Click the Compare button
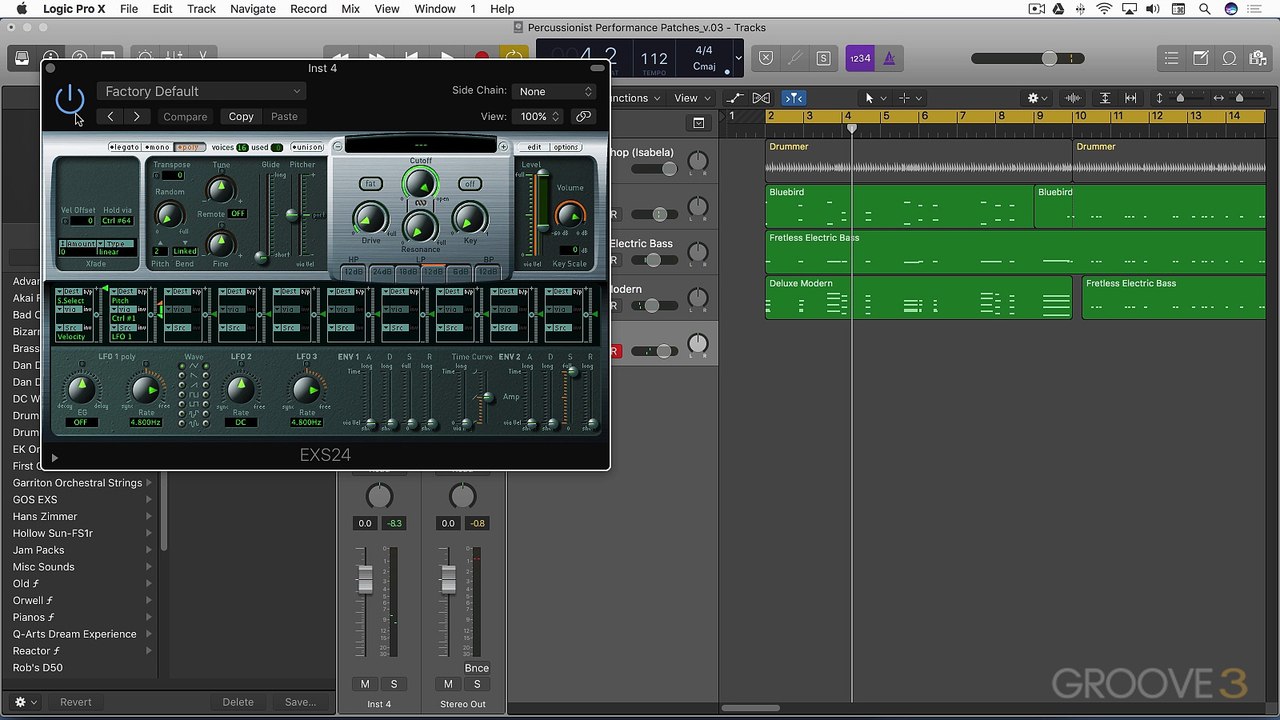 [x=185, y=117]
